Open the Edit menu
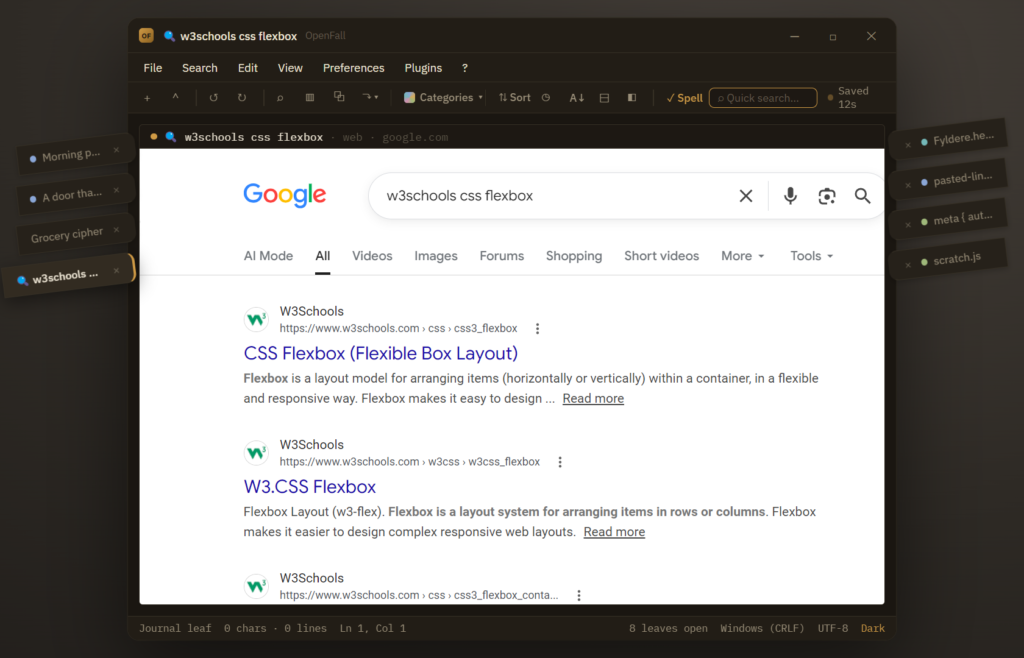This screenshot has width=1024, height=658. 248,68
